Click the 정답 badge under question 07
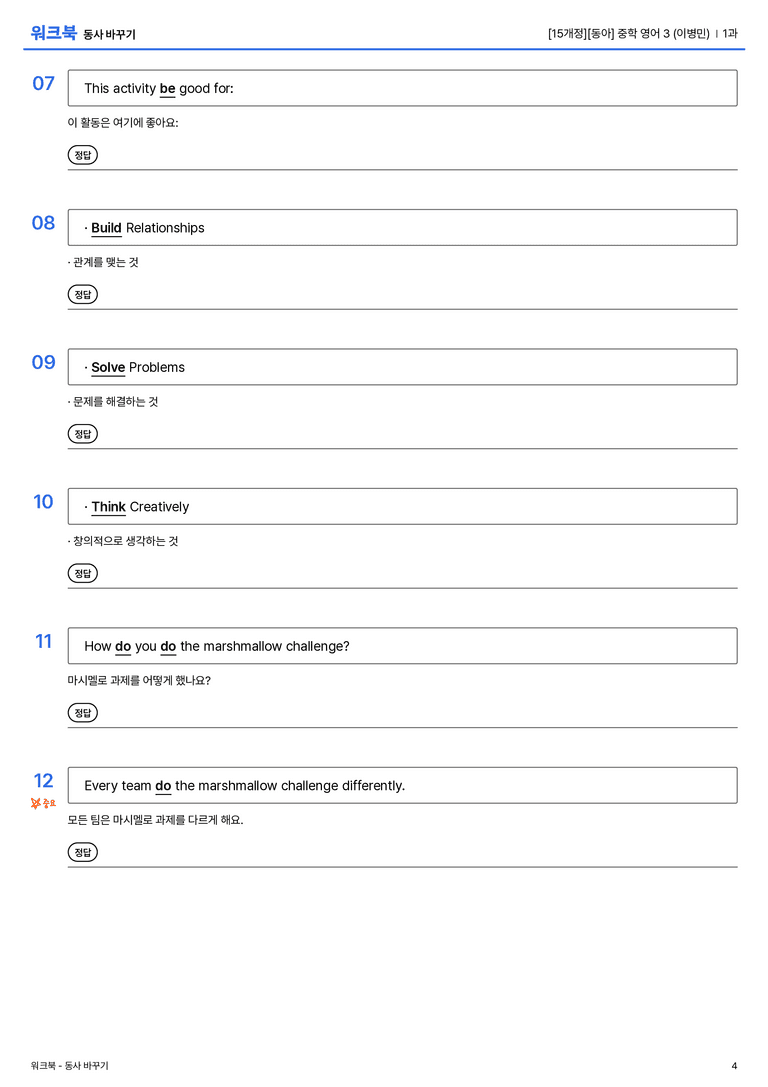Screen dimensions: 768x1087 pyautogui.click(x=82, y=155)
